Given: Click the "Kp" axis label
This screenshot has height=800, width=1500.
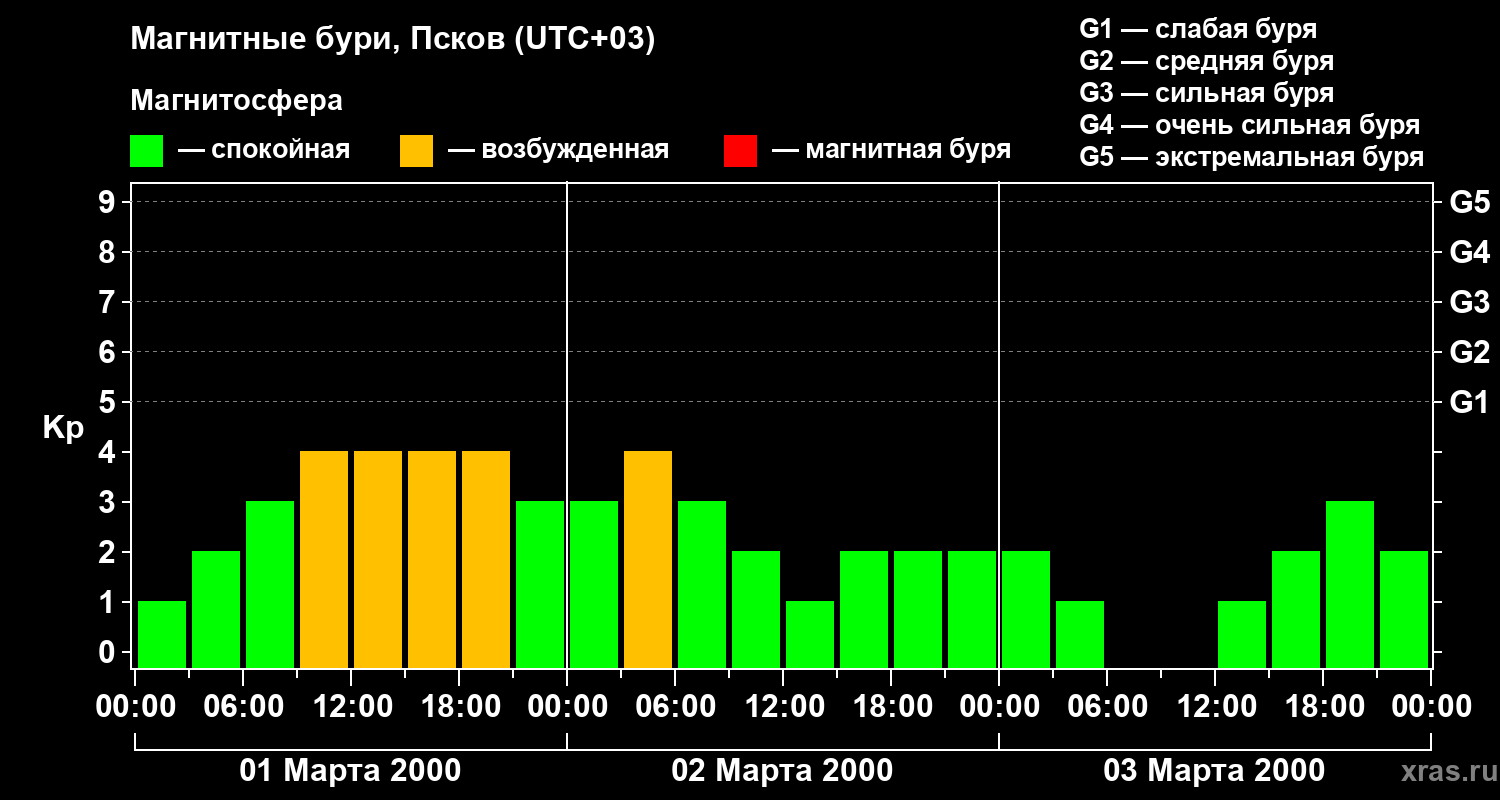Looking at the screenshot, I should click(x=63, y=428).
